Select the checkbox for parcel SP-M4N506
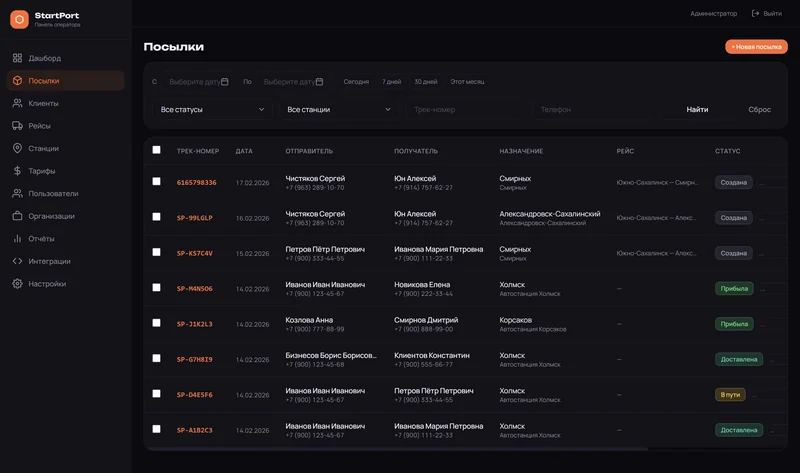Screen dimensions: 800x473 point(156,288)
